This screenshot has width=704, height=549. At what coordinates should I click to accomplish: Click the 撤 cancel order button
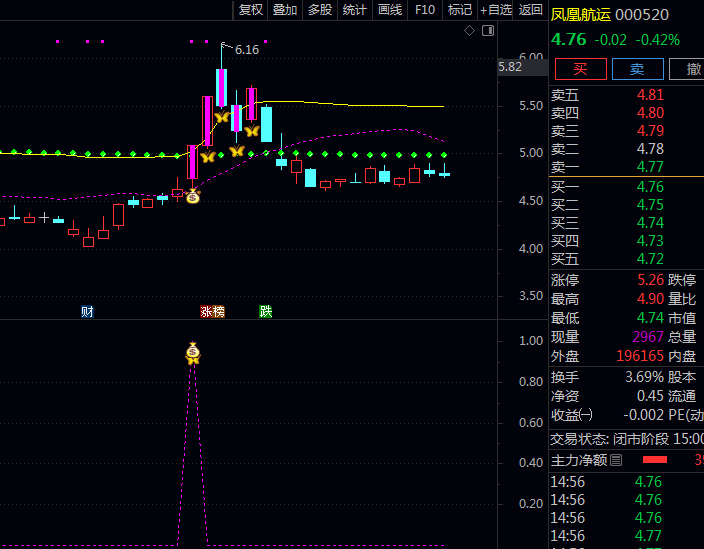tap(691, 69)
